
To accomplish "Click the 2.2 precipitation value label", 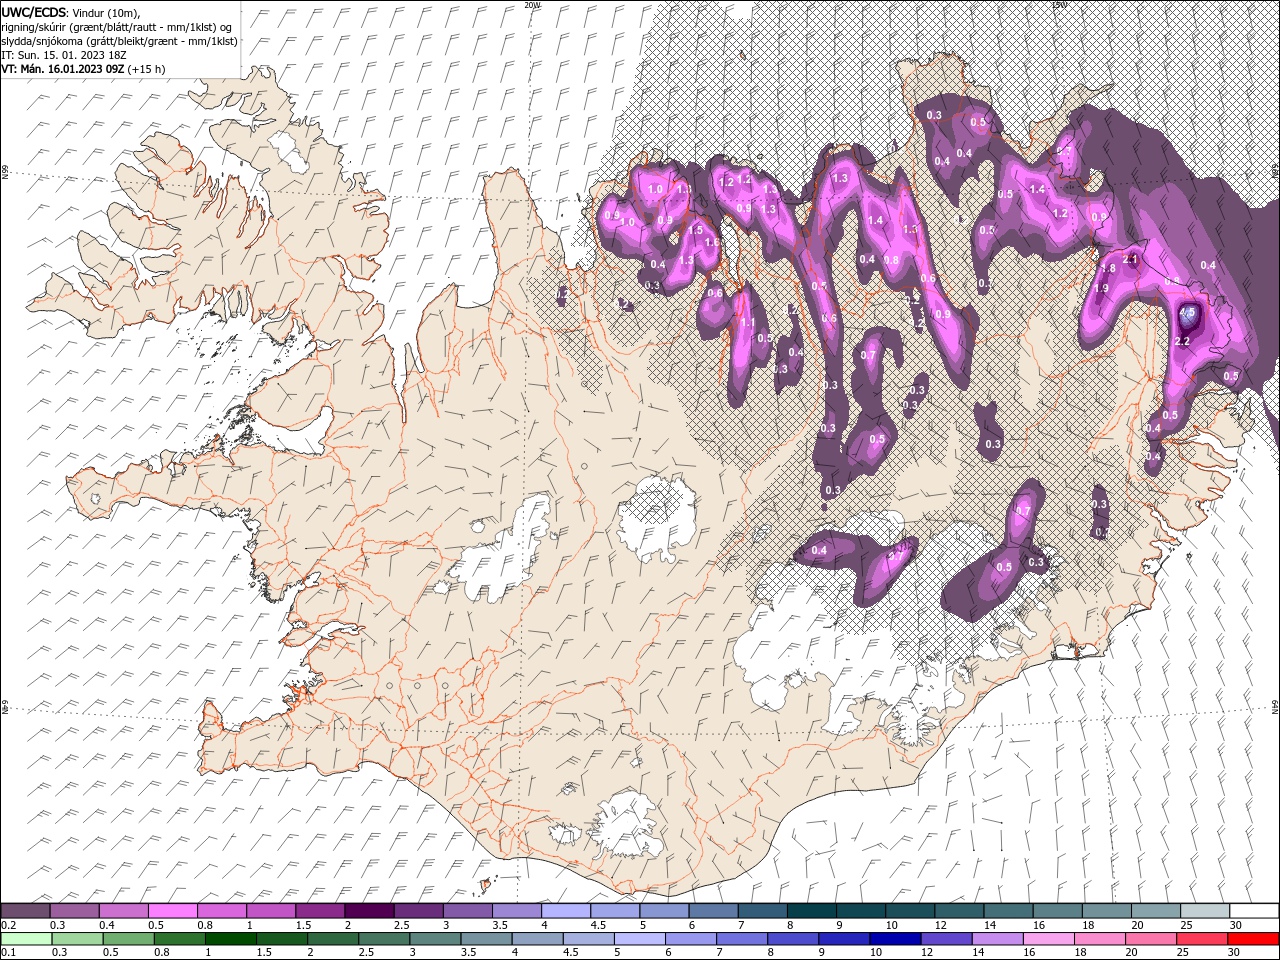I will (x=1182, y=341).
